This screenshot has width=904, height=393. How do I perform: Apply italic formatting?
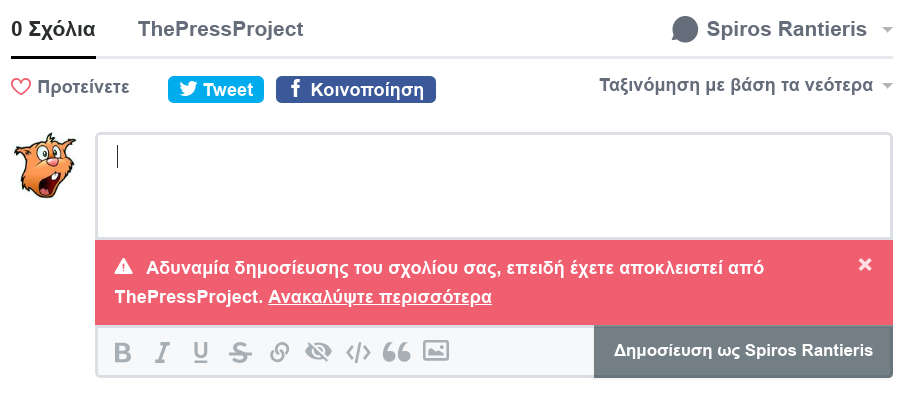(162, 352)
